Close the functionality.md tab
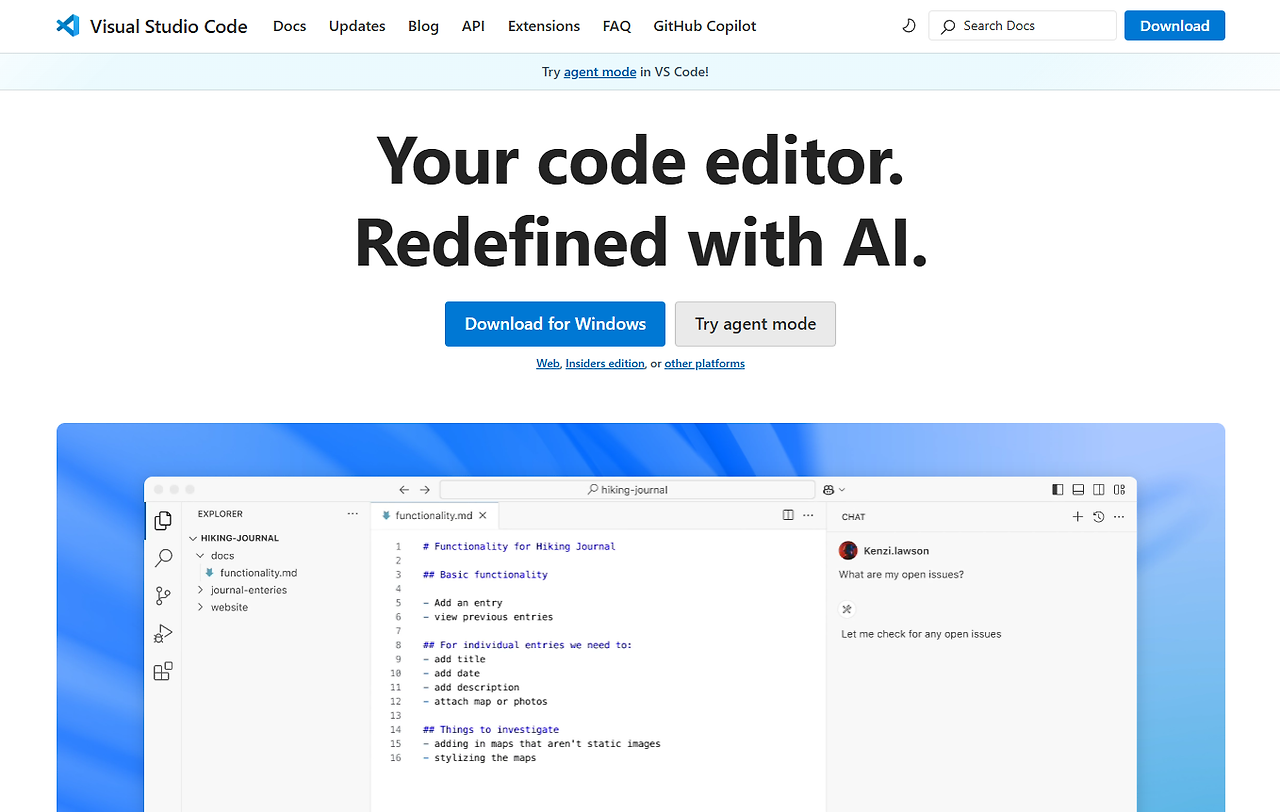Image resolution: width=1280 pixels, height=812 pixels. point(483,516)
